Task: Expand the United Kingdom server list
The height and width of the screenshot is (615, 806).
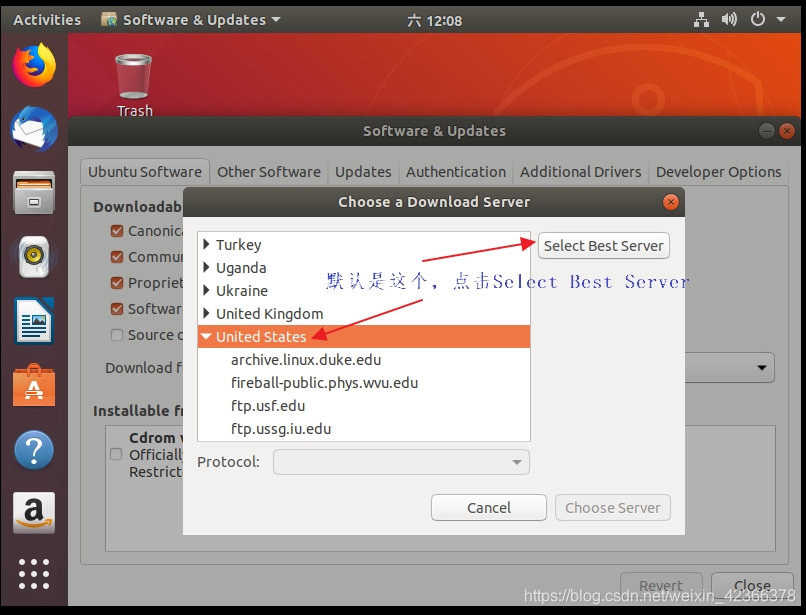Action: point(206,313)
